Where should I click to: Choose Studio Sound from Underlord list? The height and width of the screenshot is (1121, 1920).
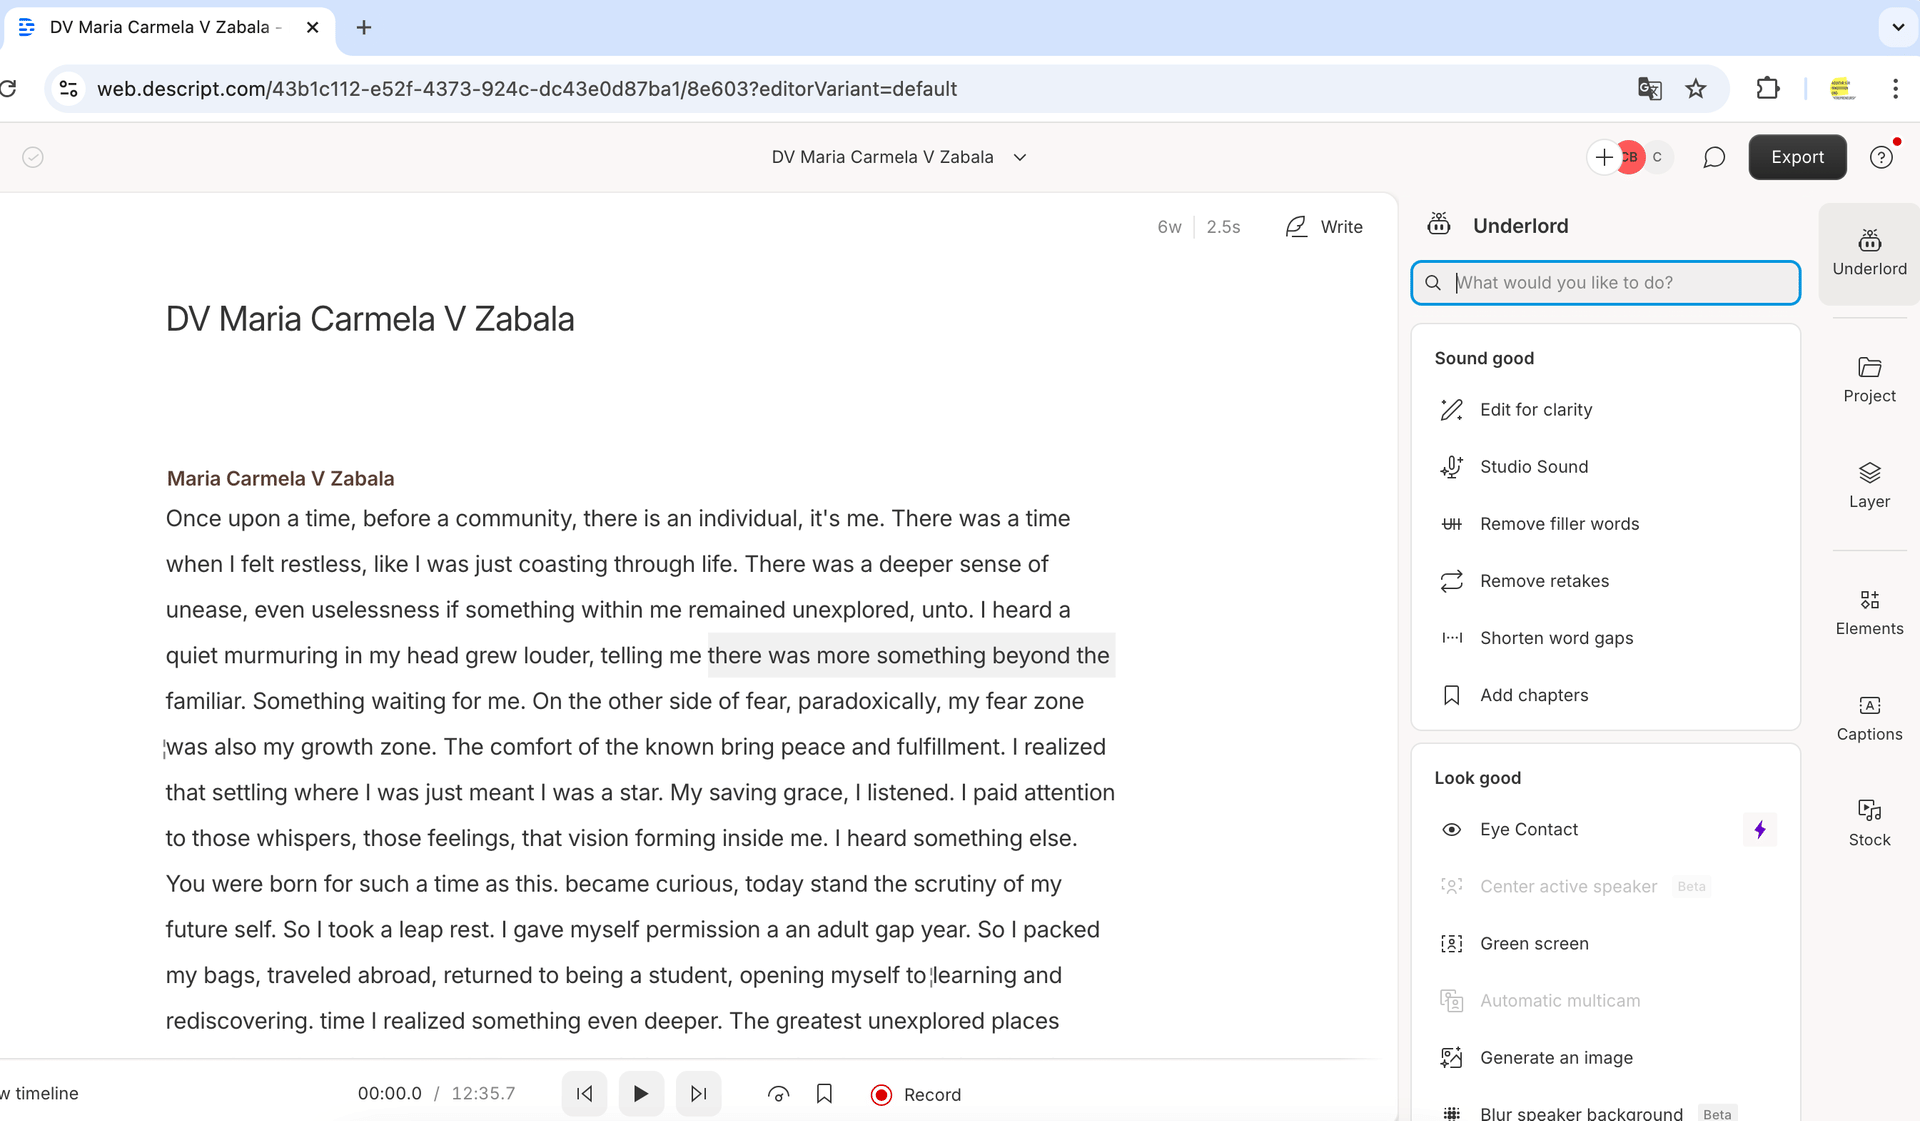click(1533, 467)
